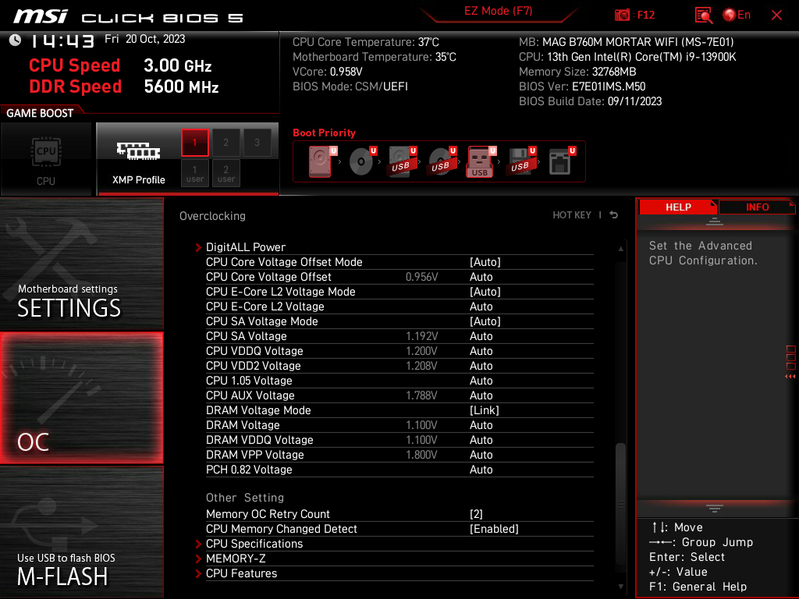The width and height of the screenshot is (799, 599).
Task: Open CPU E-Core L2 Voltage Mode [Auto] dropdown
Action: 485,292
